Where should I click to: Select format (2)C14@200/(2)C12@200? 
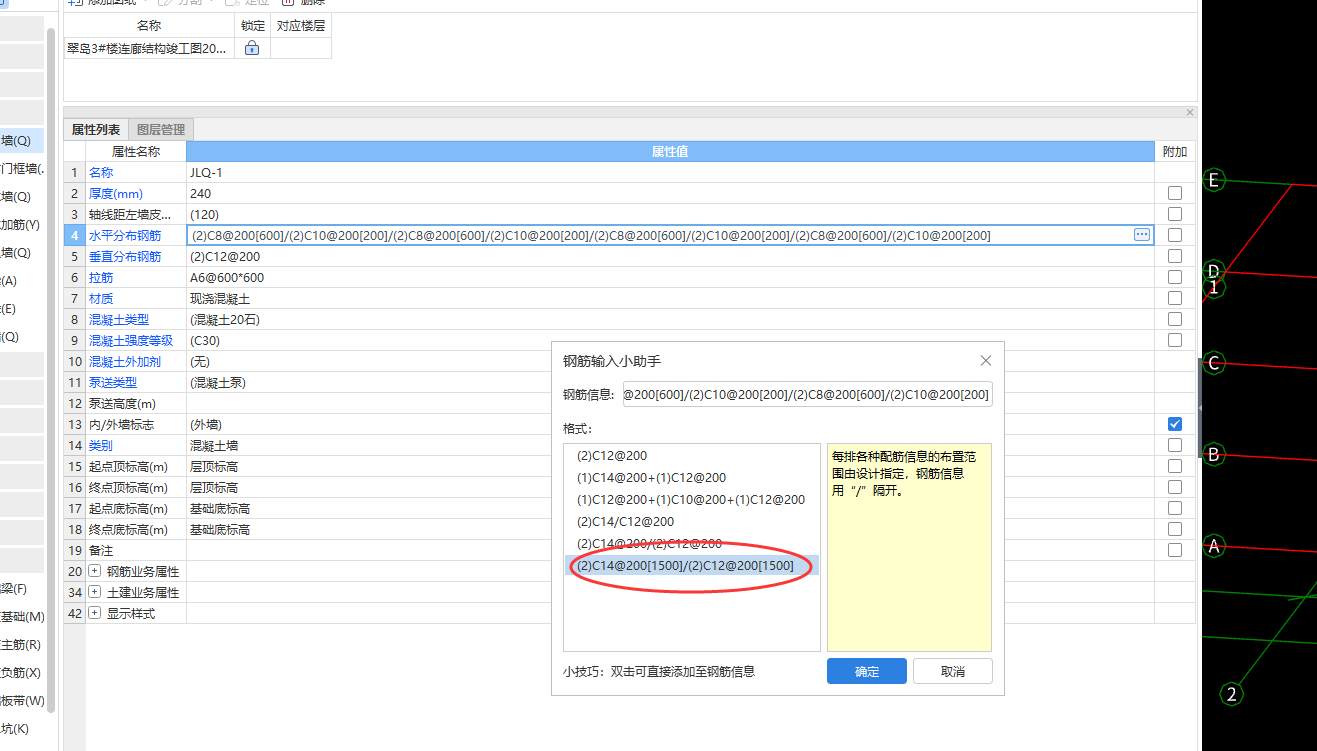pyautogui.click(x=691, y=544)
